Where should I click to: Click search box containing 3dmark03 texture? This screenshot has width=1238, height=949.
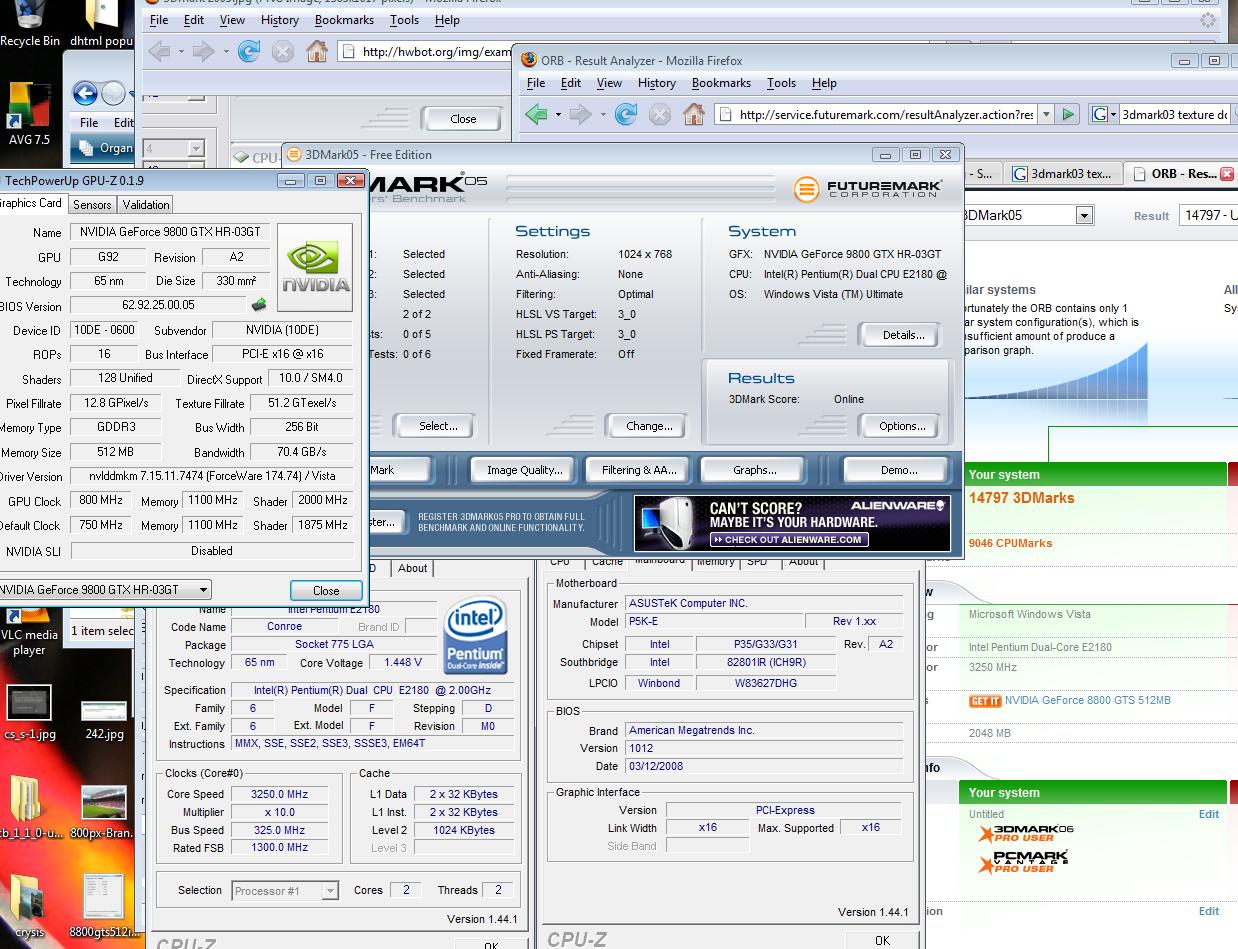coord(1173,115)
